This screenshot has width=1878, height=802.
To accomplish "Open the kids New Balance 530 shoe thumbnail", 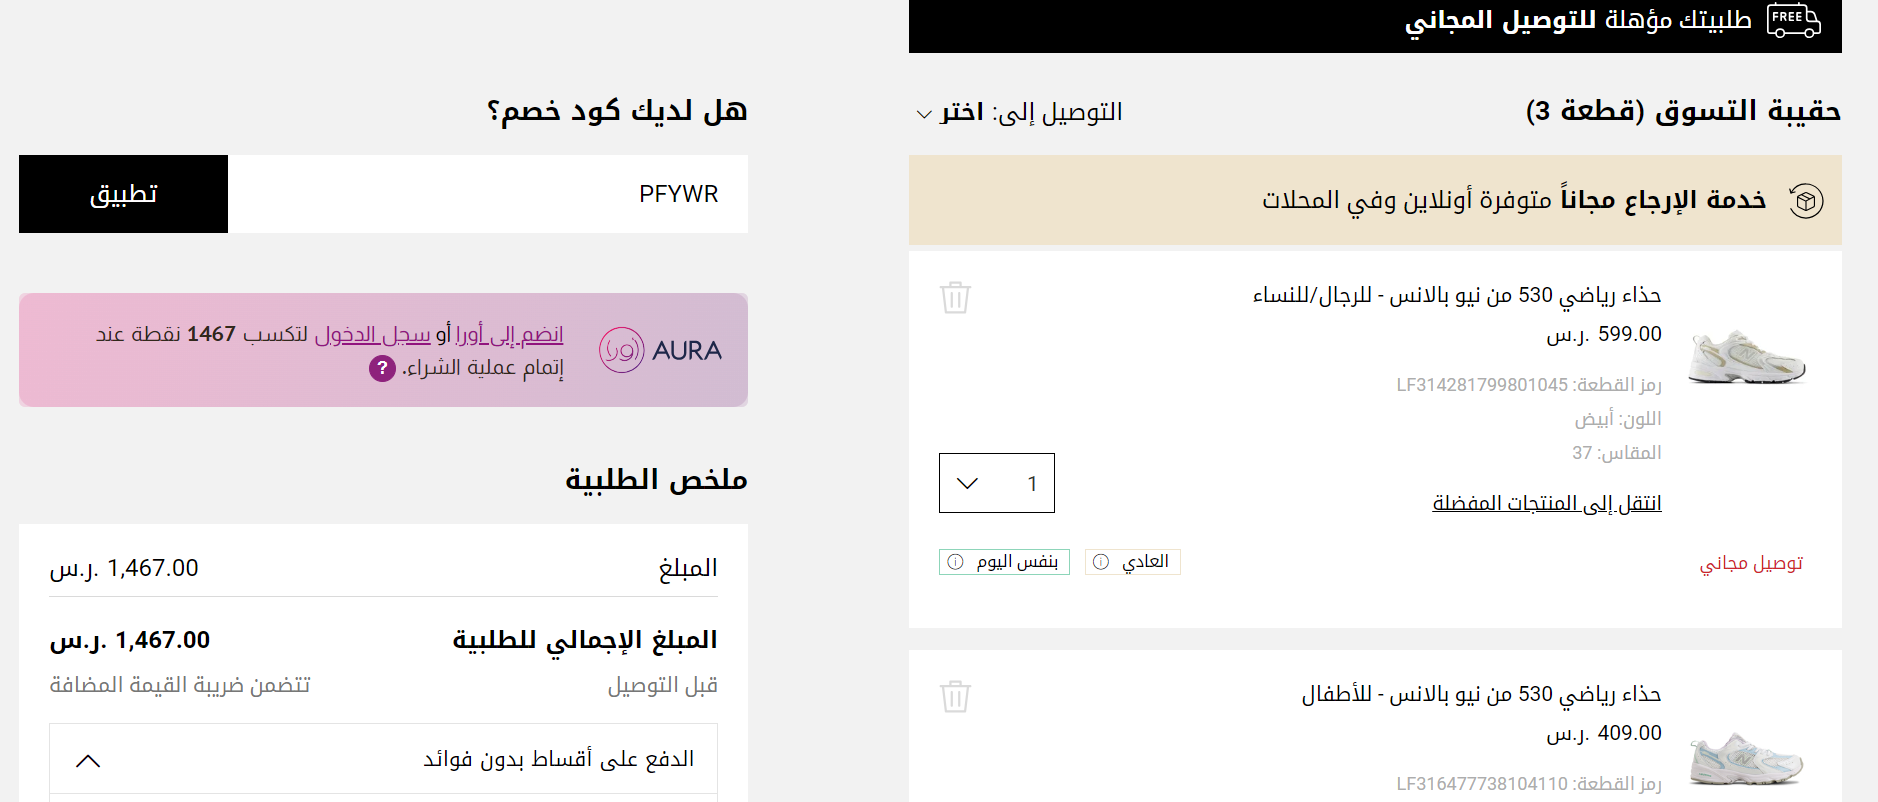I will pyautogui.click(x=1747, y=759).
